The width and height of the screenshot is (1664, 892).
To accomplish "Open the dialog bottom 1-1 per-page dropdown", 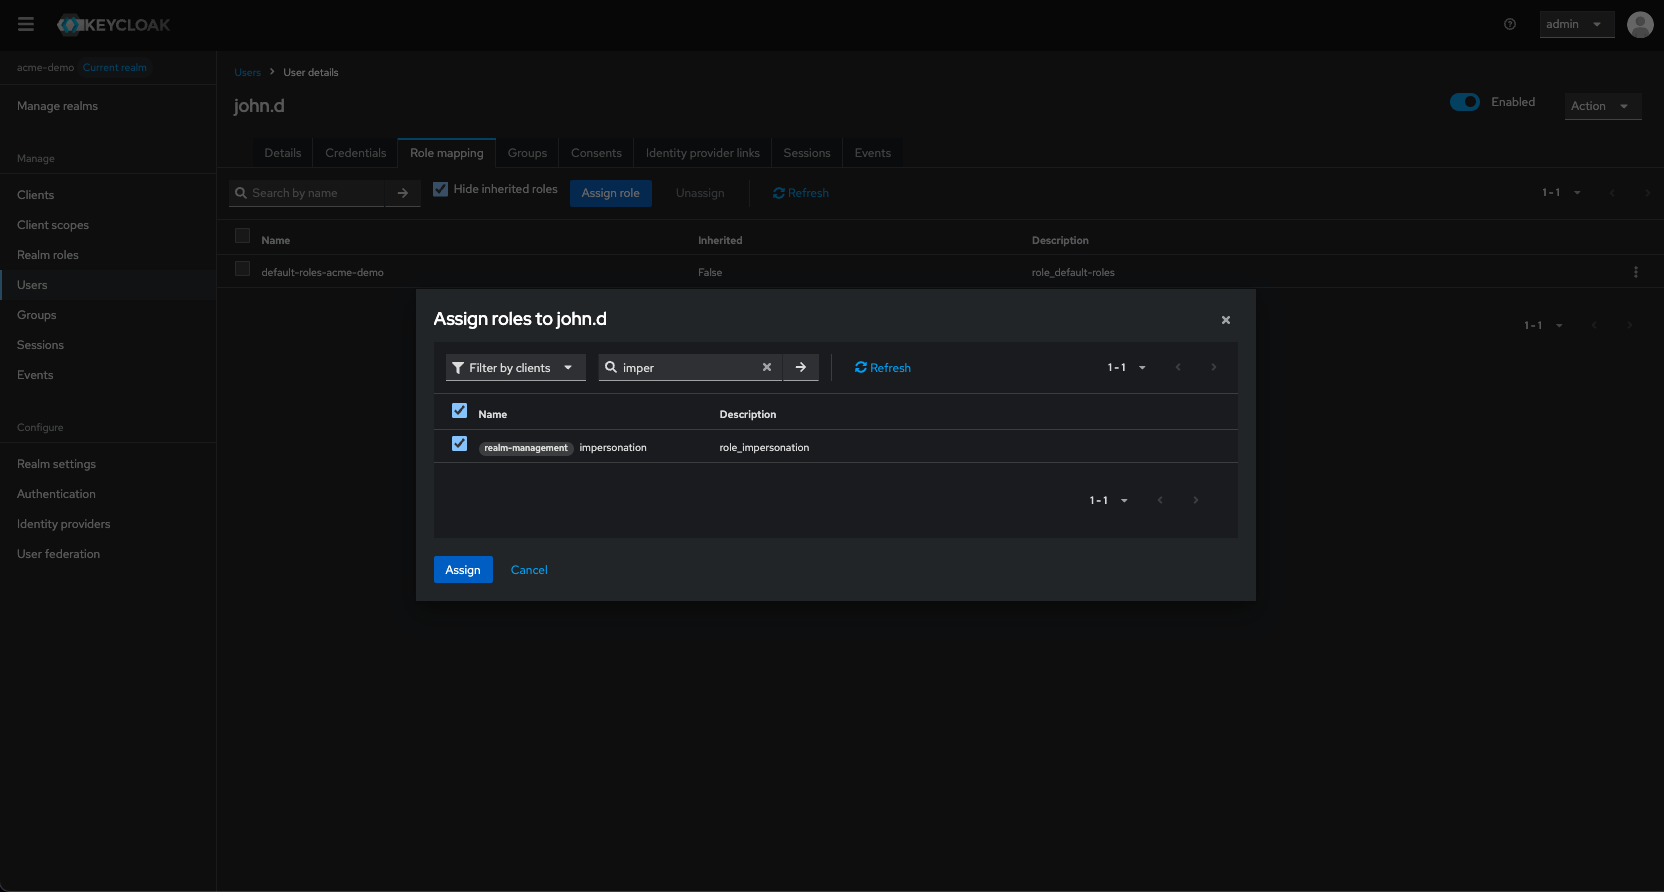I will pos(1109,500).
